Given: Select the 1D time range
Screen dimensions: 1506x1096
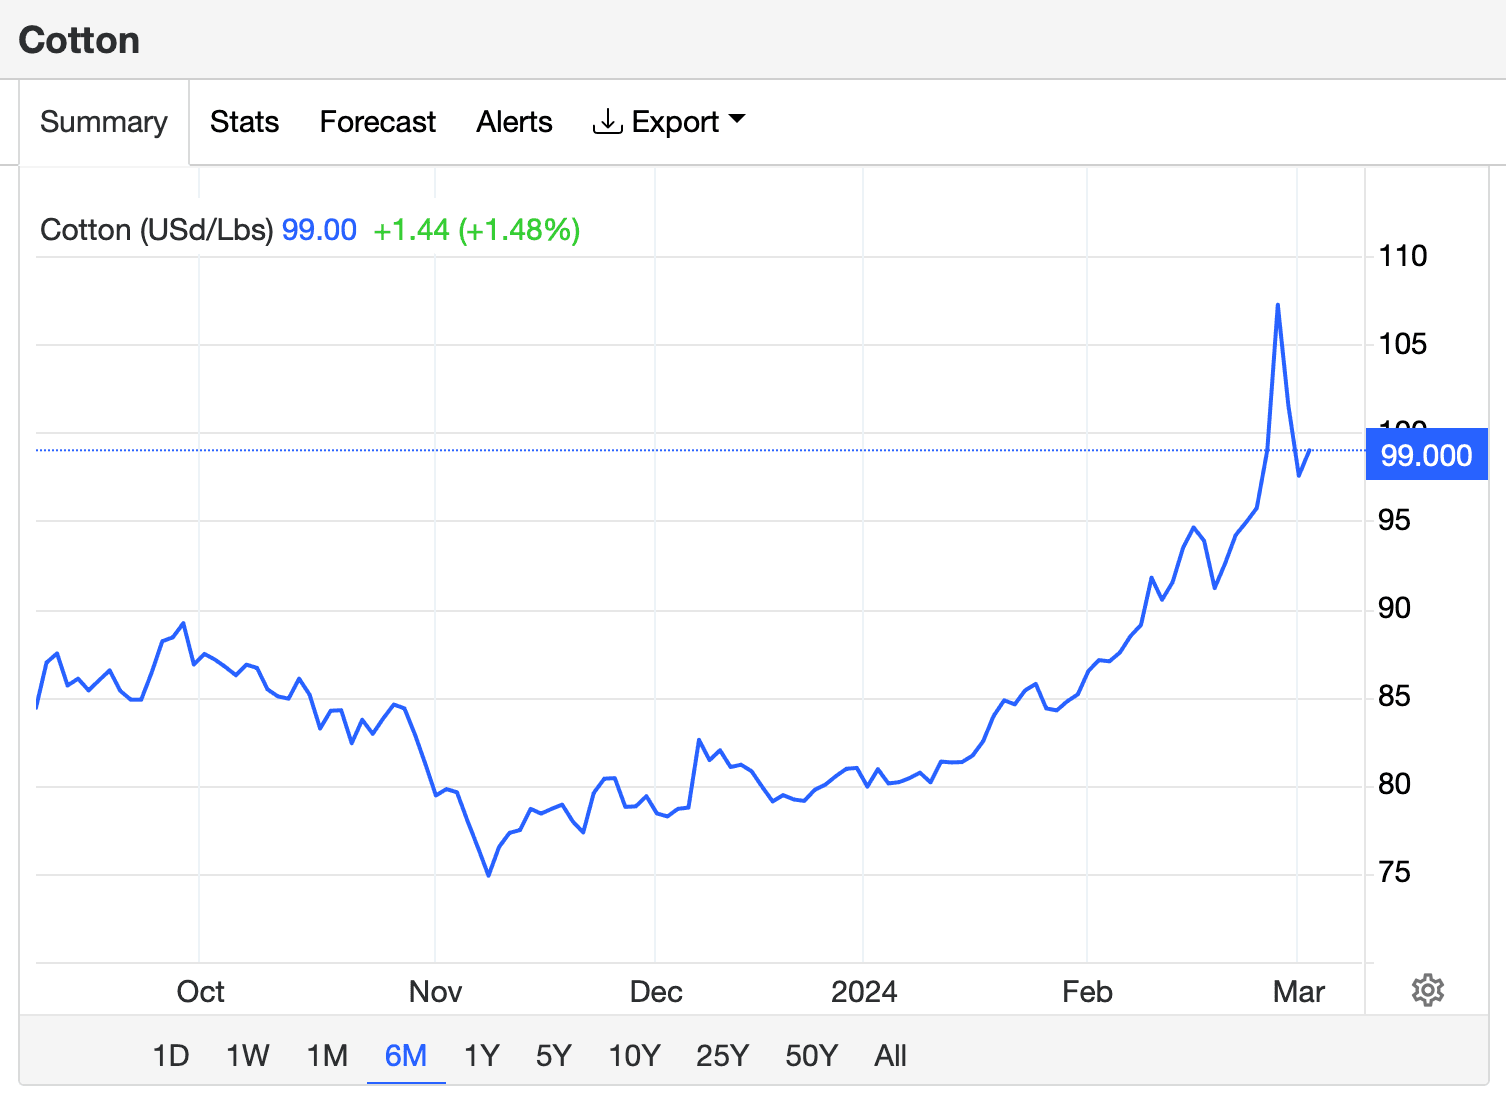Looking at the screenshot, I should [171, 1056].
